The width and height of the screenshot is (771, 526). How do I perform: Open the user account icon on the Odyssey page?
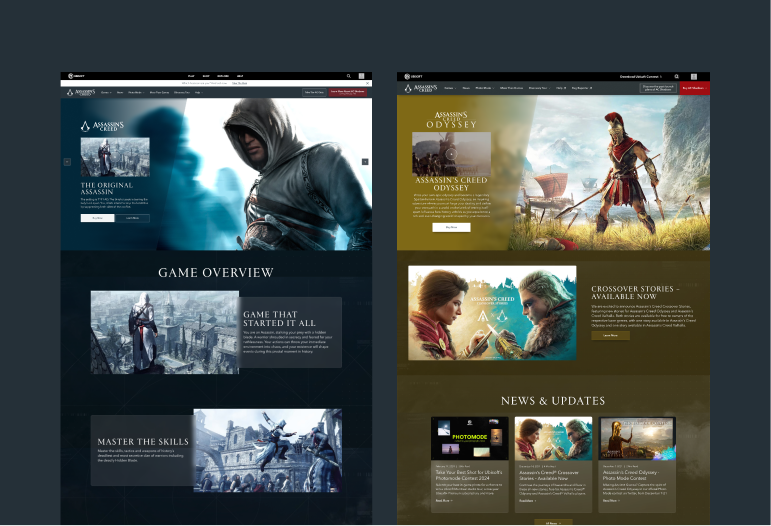[692, 76]
